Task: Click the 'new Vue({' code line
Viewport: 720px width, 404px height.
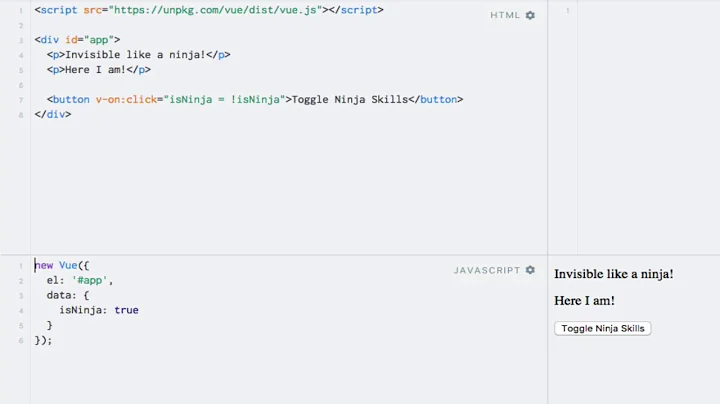Action: click(62, 265)
